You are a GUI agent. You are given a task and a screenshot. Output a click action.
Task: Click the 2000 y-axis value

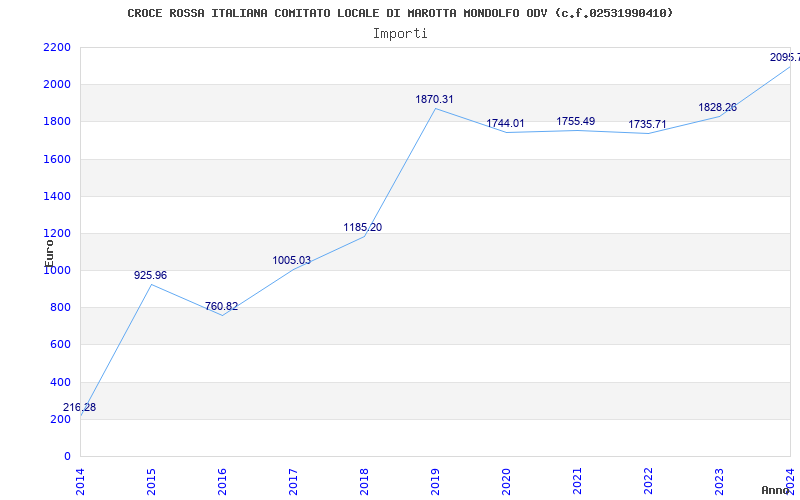coord(57,85)
